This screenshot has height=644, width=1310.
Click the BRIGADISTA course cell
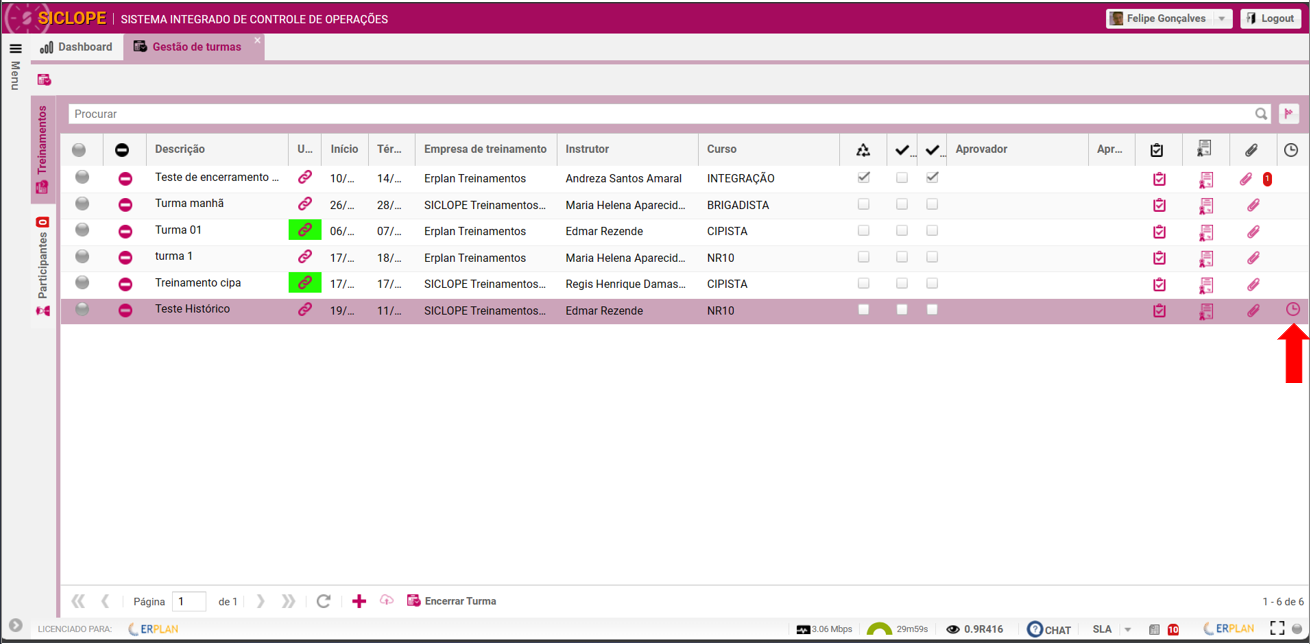point(768,205)
